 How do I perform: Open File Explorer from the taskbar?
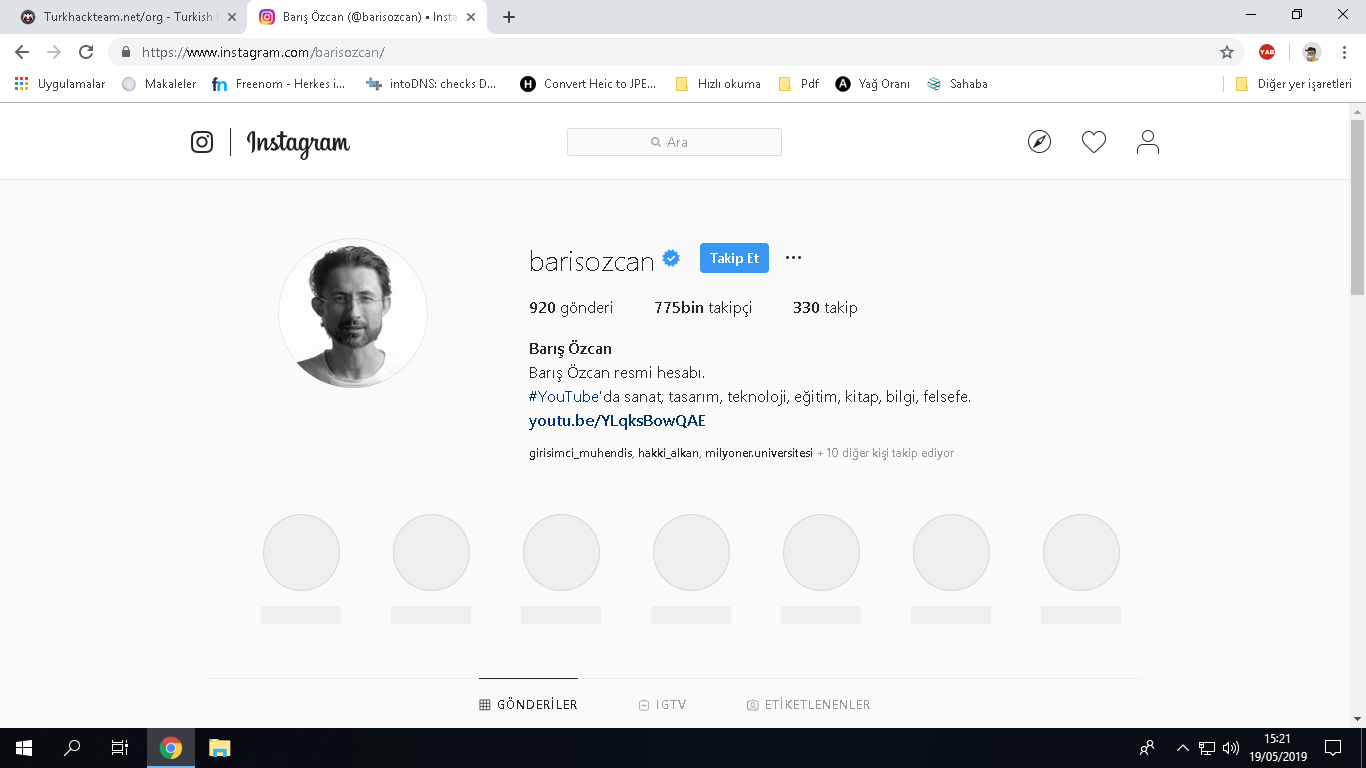pos(219,748)
